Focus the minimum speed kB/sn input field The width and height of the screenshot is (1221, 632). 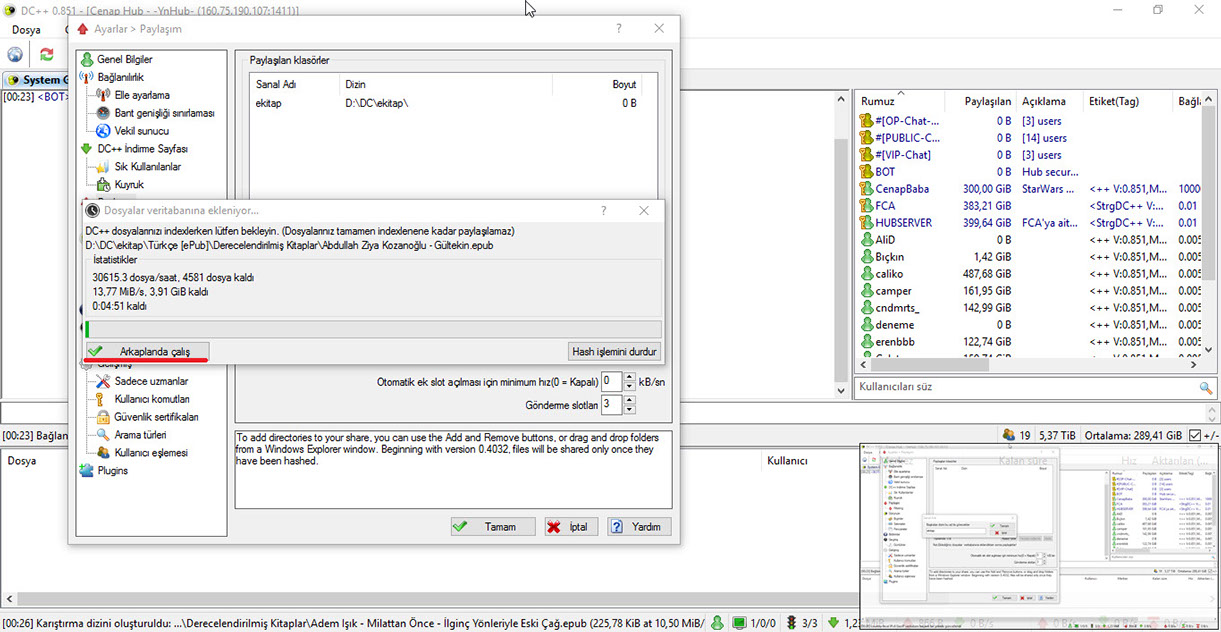click(613, 381)
